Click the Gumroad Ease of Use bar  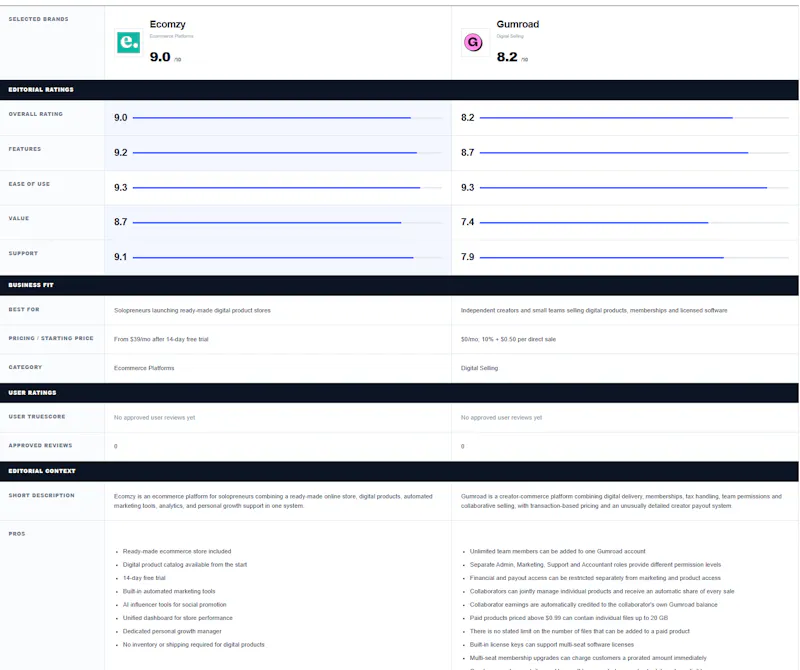(634, 188)
